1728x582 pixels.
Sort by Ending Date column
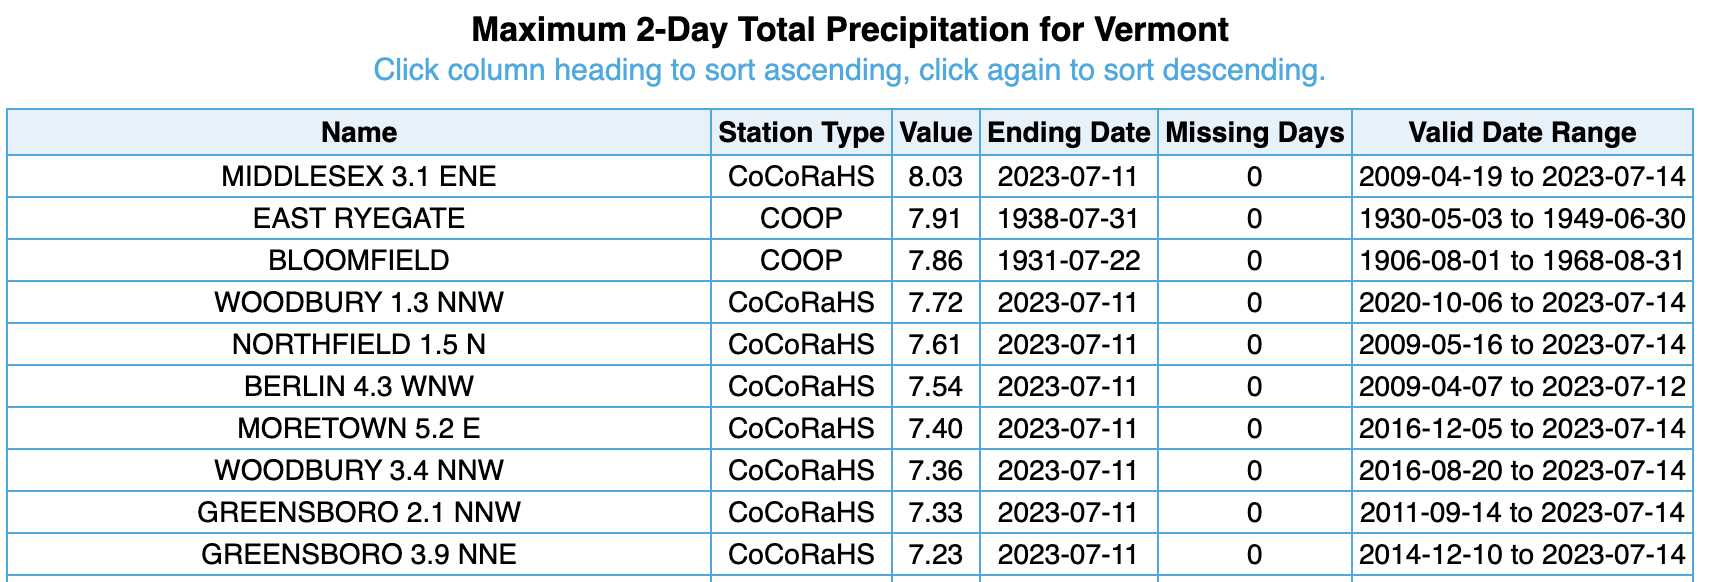[x=1068, y=133]
